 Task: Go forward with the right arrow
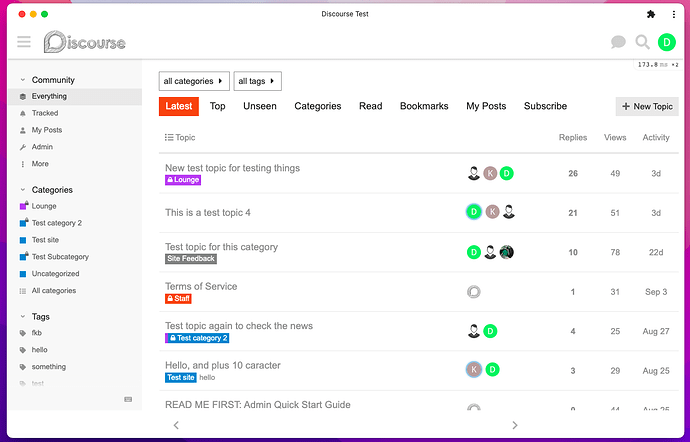(515, 425)
